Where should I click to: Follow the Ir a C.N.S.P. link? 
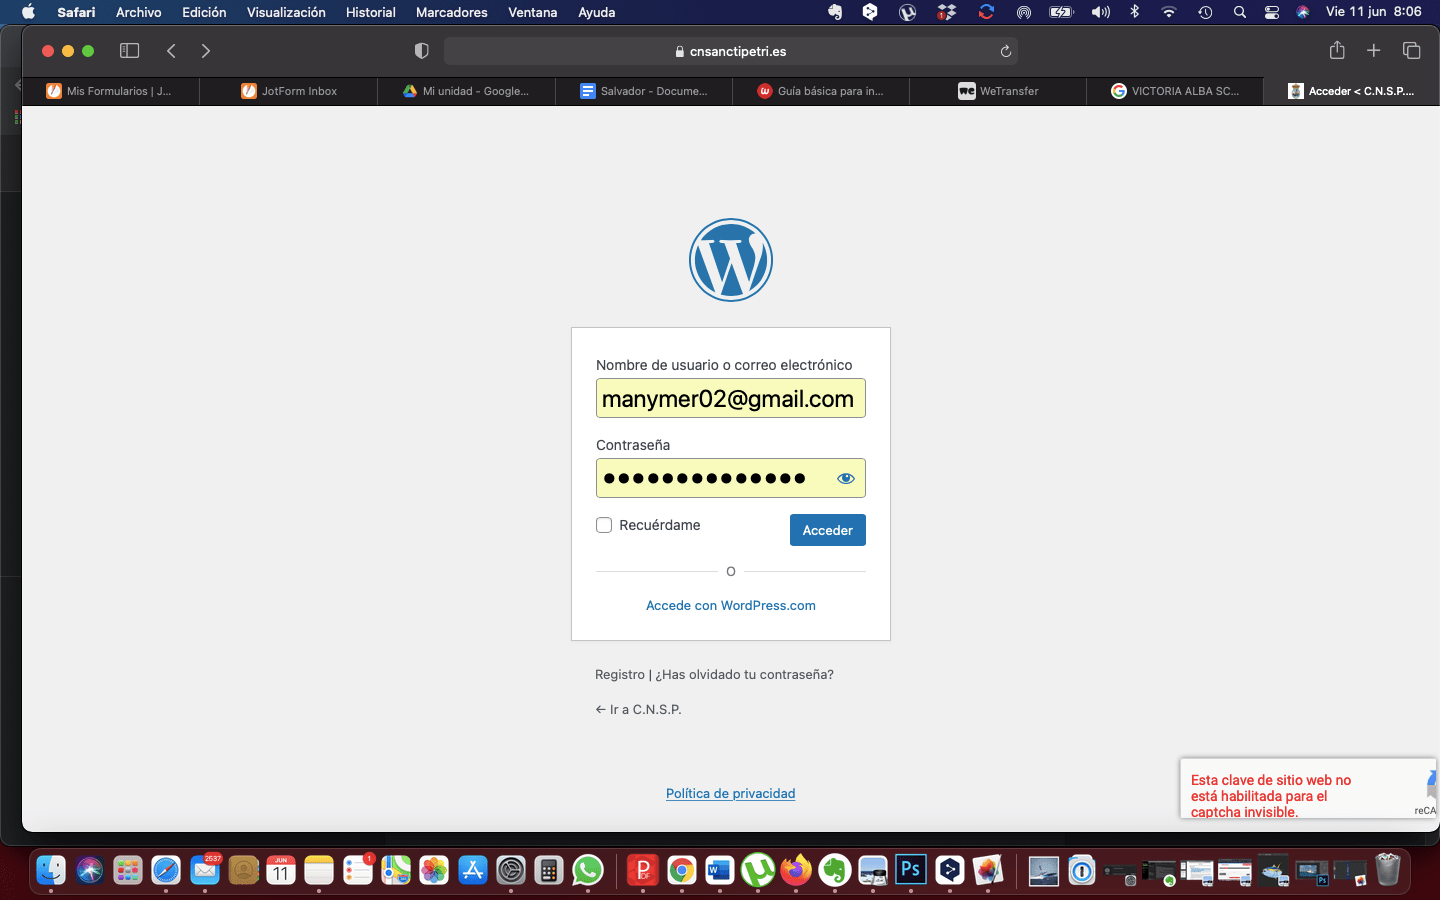(x=638, y=709)
